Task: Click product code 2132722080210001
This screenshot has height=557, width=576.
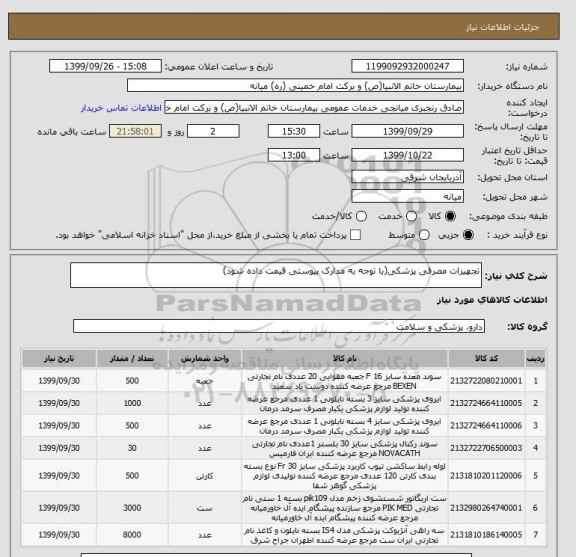Action: pyautogui.click(x=486, y=381)
